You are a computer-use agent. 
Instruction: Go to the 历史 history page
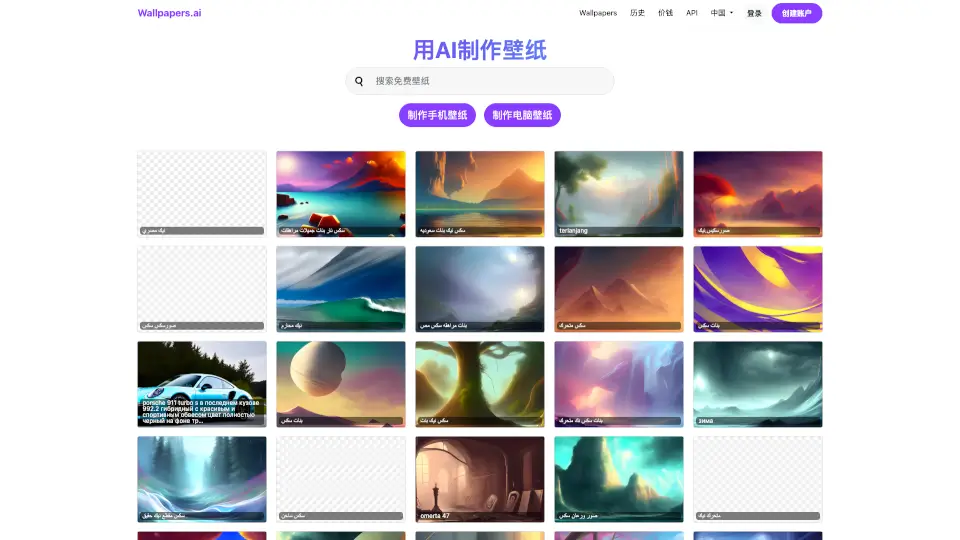point(637,13)
